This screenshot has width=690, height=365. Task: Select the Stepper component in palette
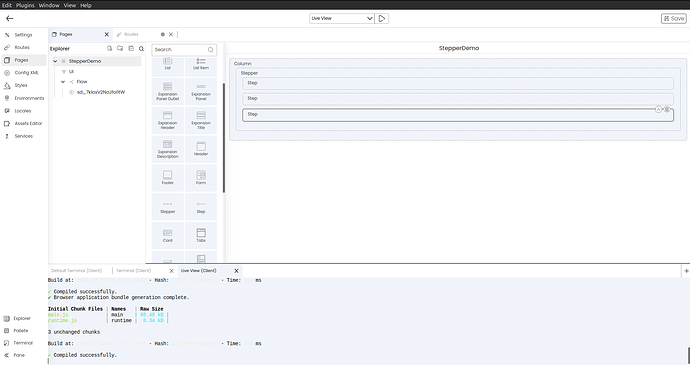click(168, 207)
